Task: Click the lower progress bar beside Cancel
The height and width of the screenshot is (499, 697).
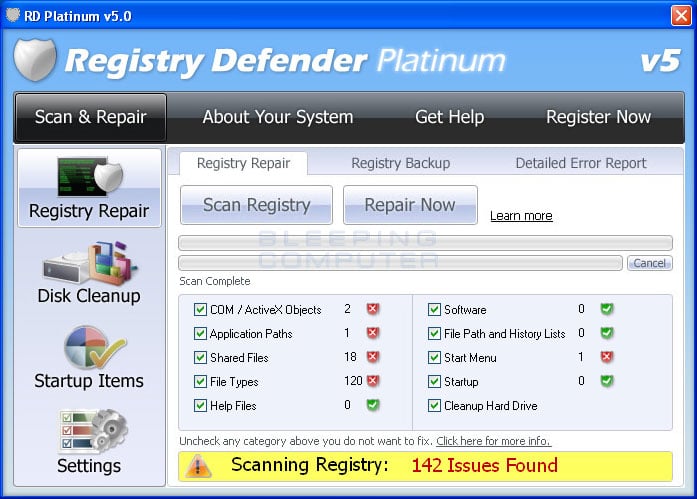Action: pyautogui.click(x=400, y=263)
